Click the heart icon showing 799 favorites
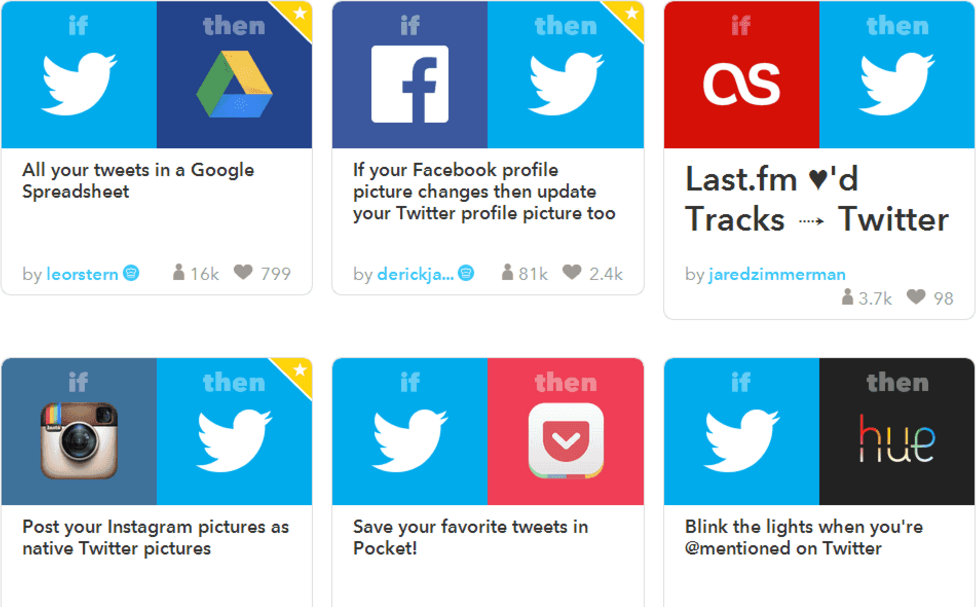The width and height of the screenshot is (976, 607). [x=243, y=272]
